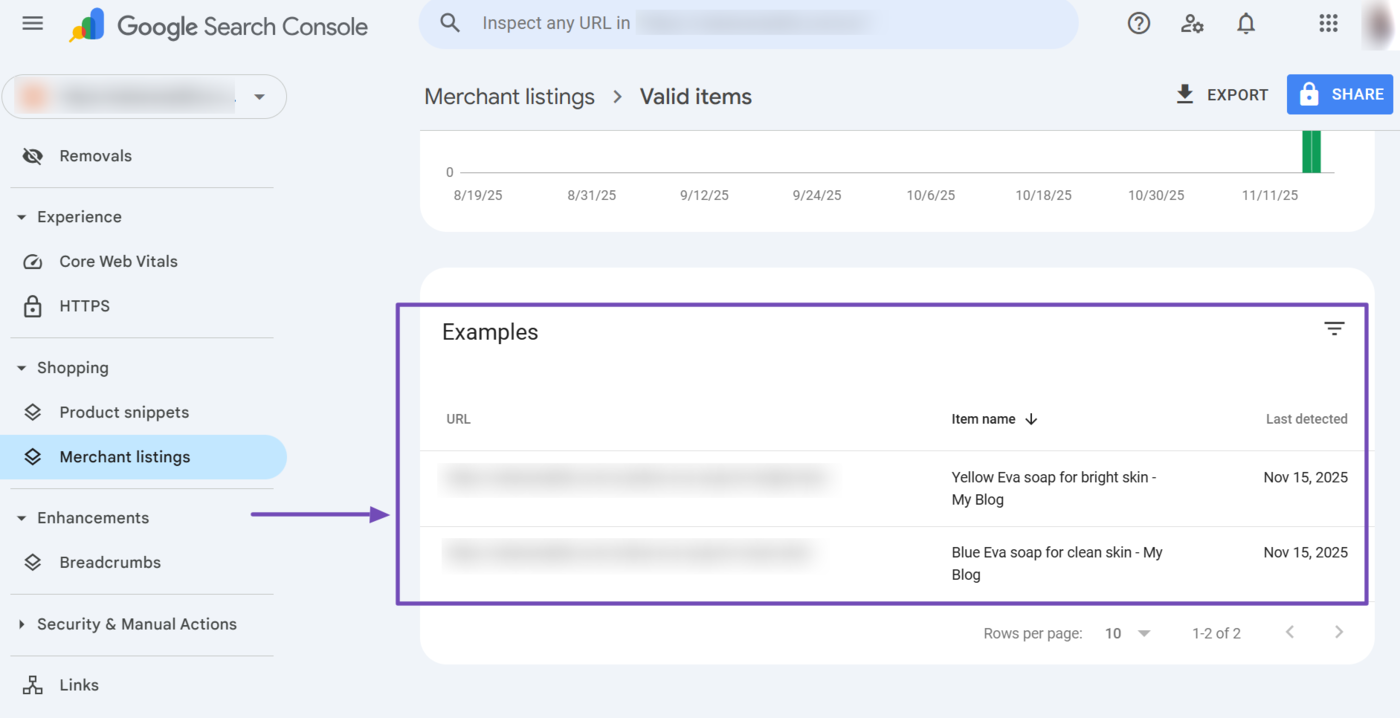Select the Product snippets tag icon
Image resolution: width=1400 pixels, height=718 pixels.
click(33, 412)
